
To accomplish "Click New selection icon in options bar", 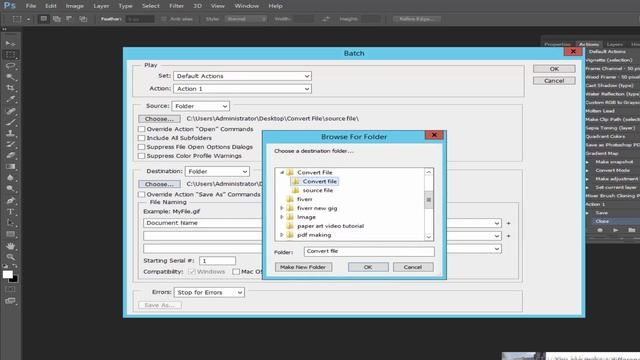I will pyautogui.click(x=43, y=19).
